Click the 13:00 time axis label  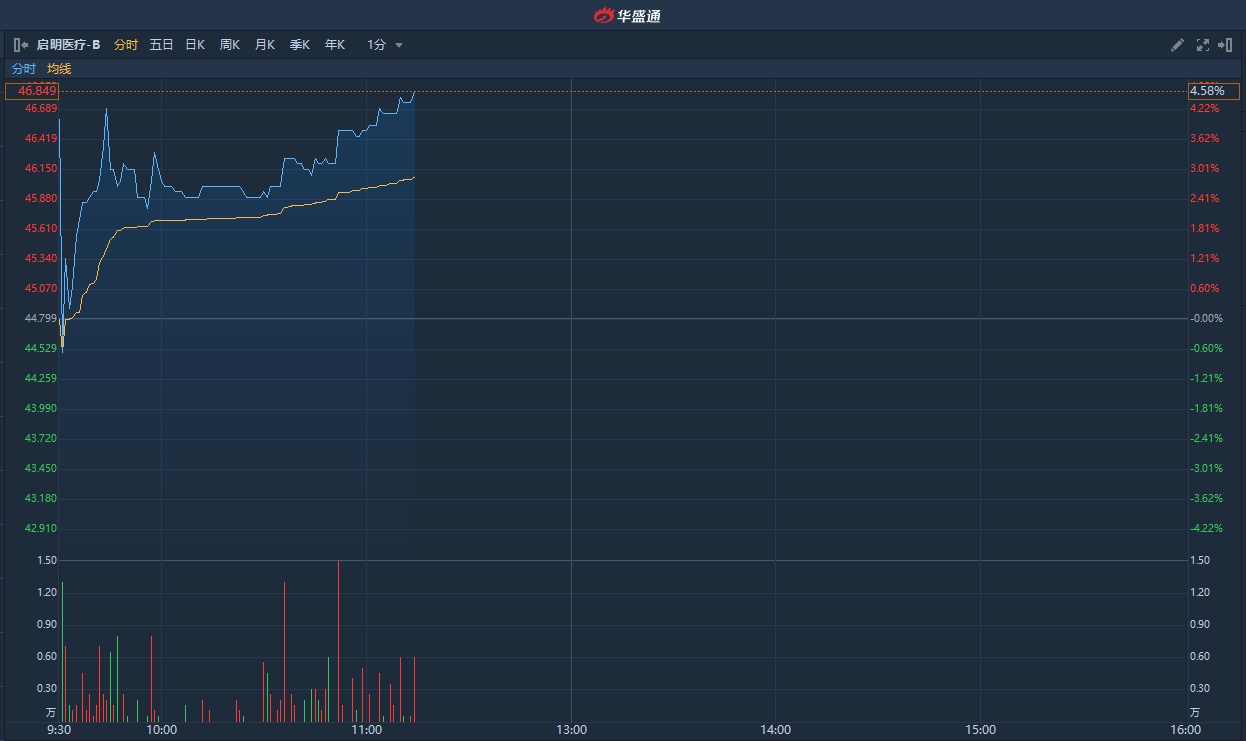[x=571, y=730]
